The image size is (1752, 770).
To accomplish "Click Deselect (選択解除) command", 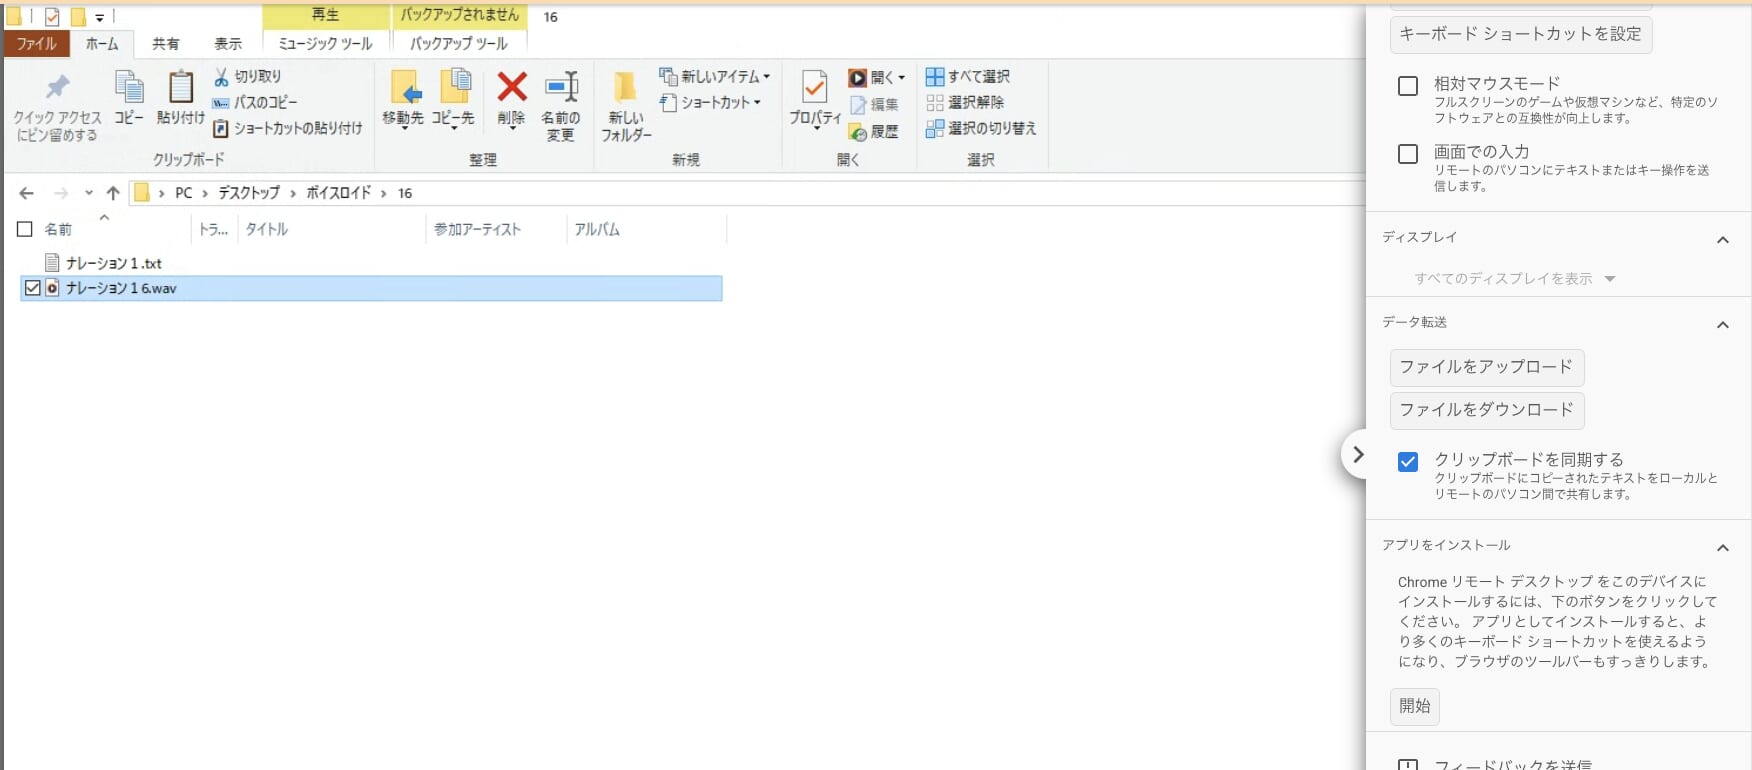I will click(x=965, y=102).
